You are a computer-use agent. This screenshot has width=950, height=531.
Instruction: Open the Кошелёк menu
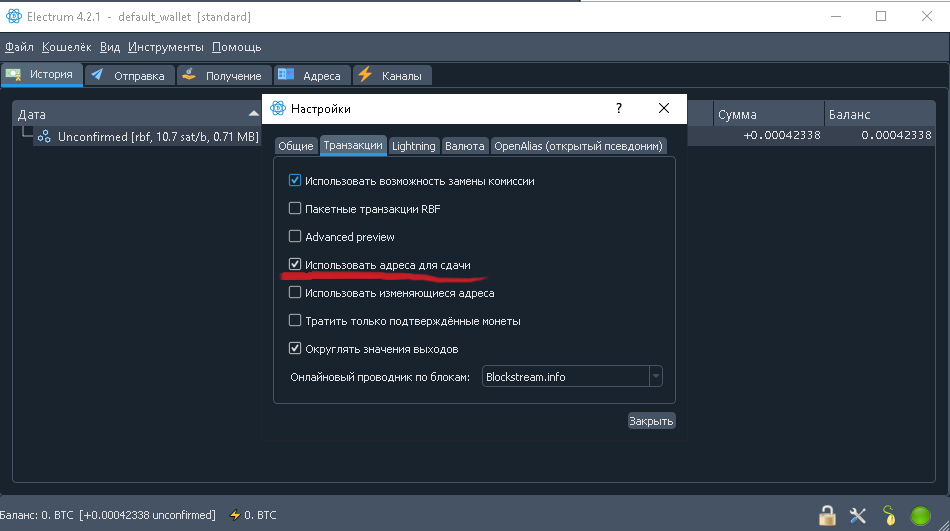click(67, 47)
